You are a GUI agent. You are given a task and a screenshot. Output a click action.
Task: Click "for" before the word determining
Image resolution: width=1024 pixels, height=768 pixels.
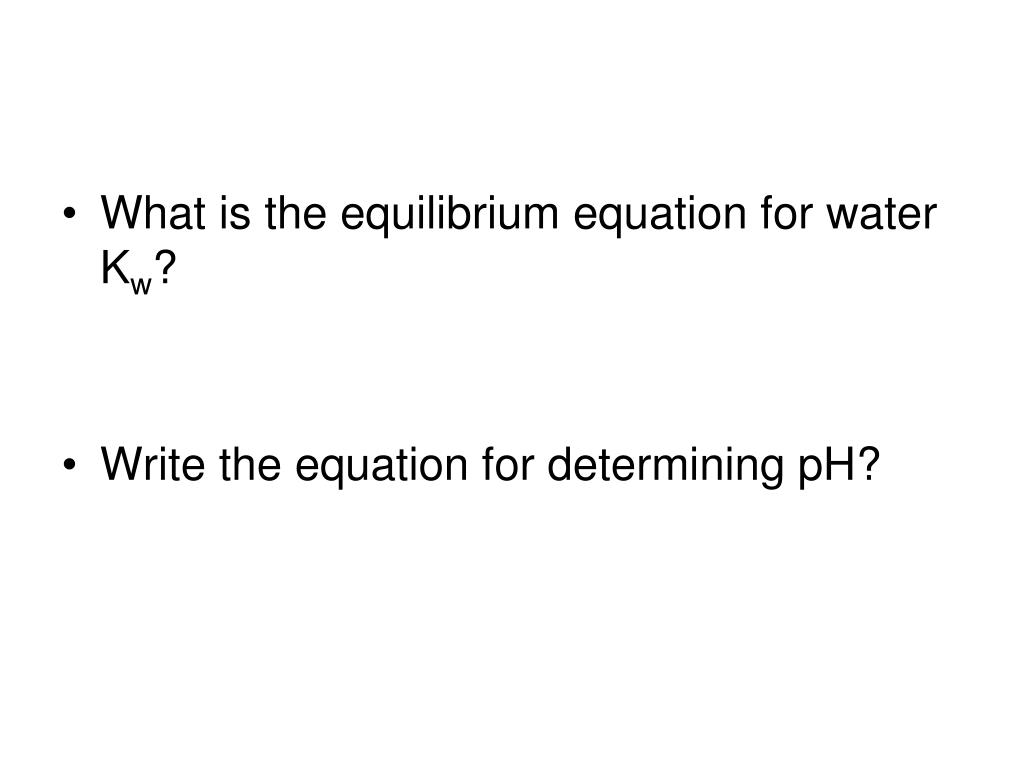click(x=508, y=464)
